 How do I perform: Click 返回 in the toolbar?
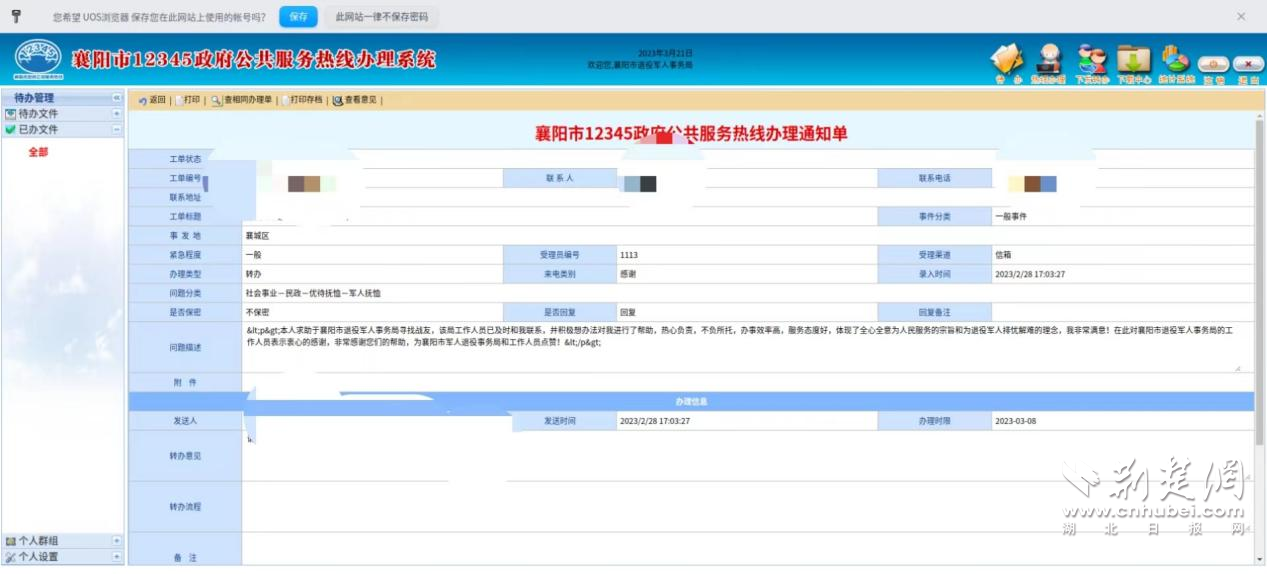tap(152, 100)
